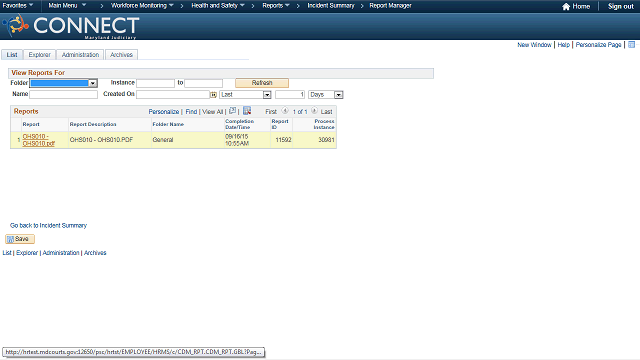Sort by Process Instance column header
Image resolution: width=640 pixels, height=360 pixels.
[324, 124]
